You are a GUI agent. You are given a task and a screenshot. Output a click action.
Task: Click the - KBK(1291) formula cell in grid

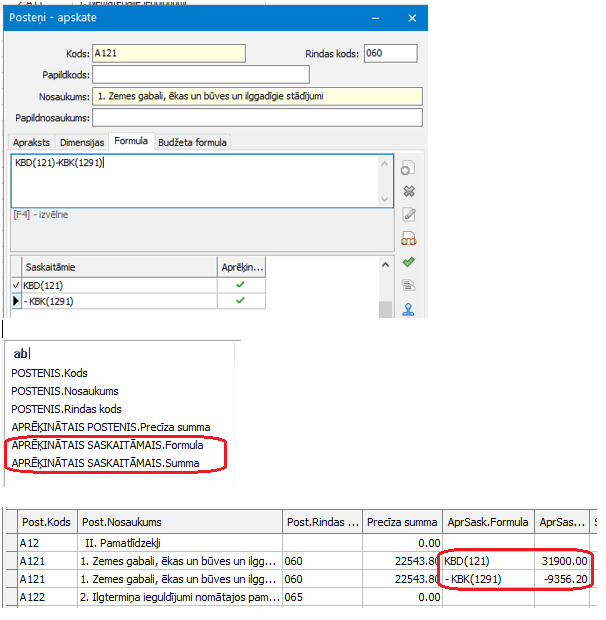tap(488, 579)
